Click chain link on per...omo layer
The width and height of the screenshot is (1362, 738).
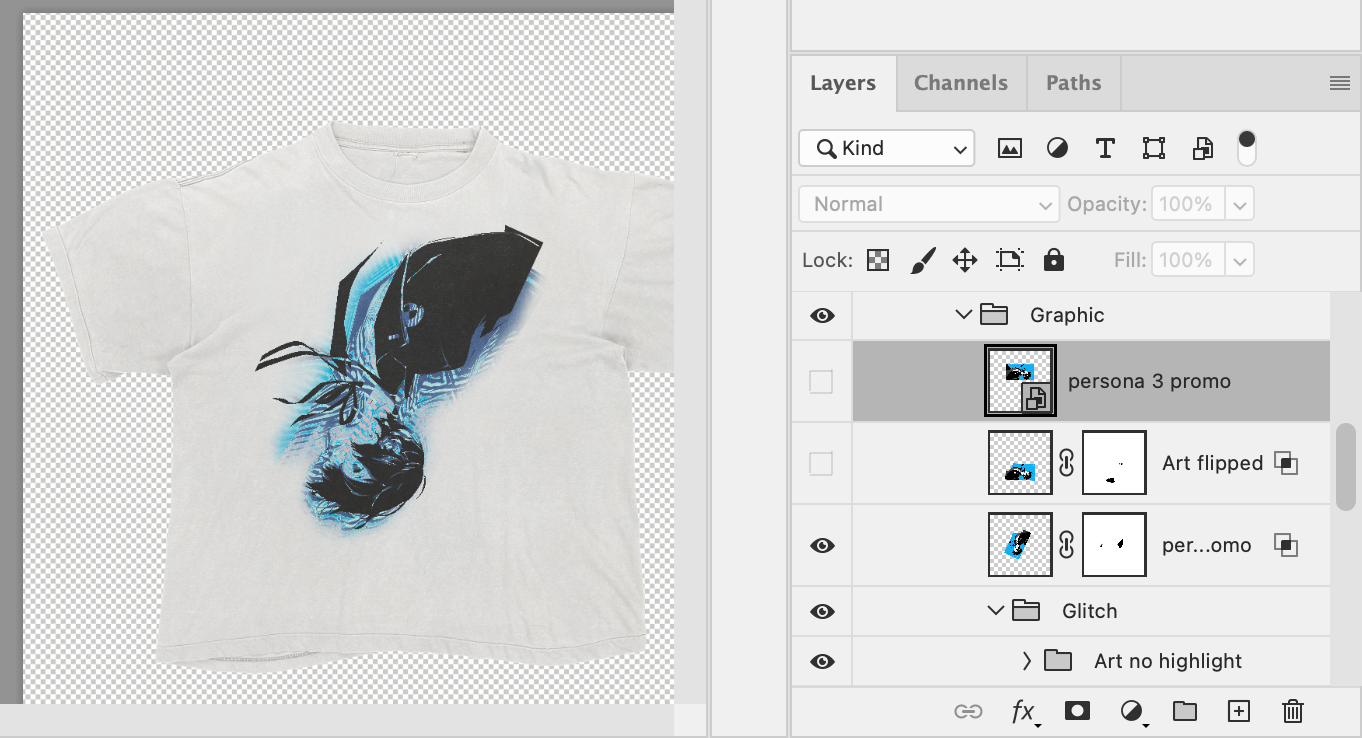(x=1067, y=545)
